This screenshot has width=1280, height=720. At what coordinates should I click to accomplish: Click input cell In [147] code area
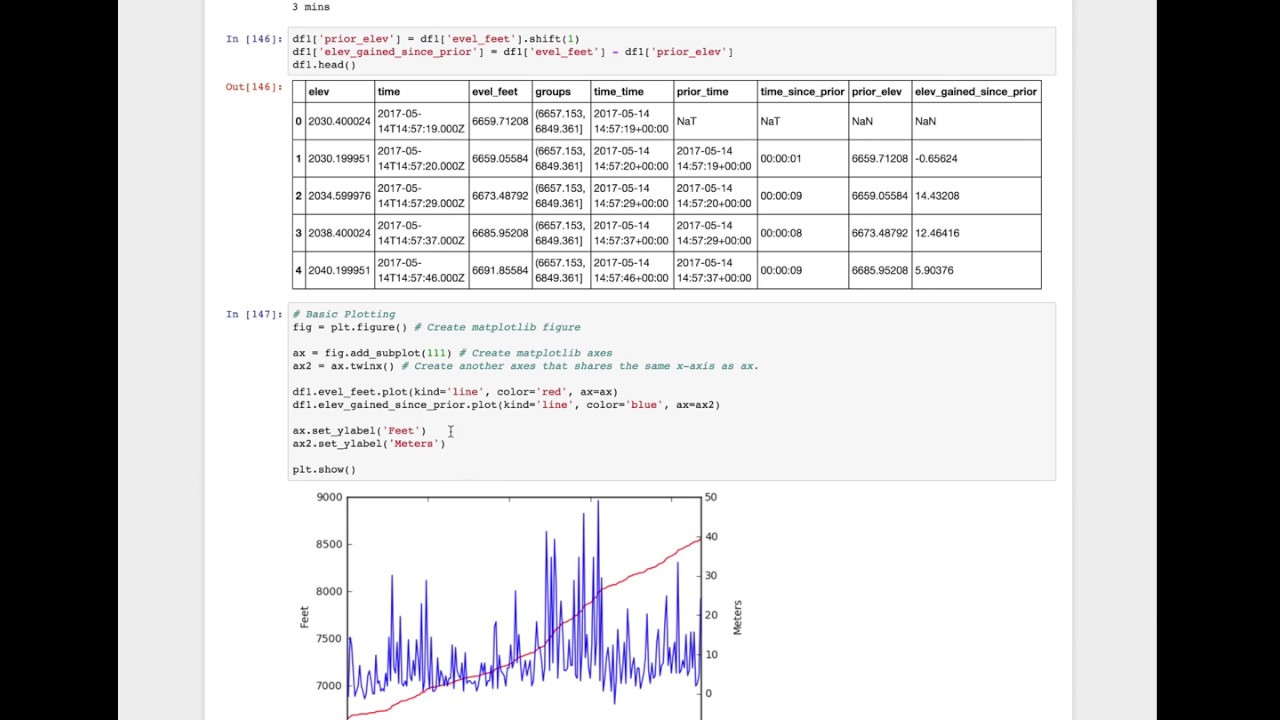click(671, 392)
